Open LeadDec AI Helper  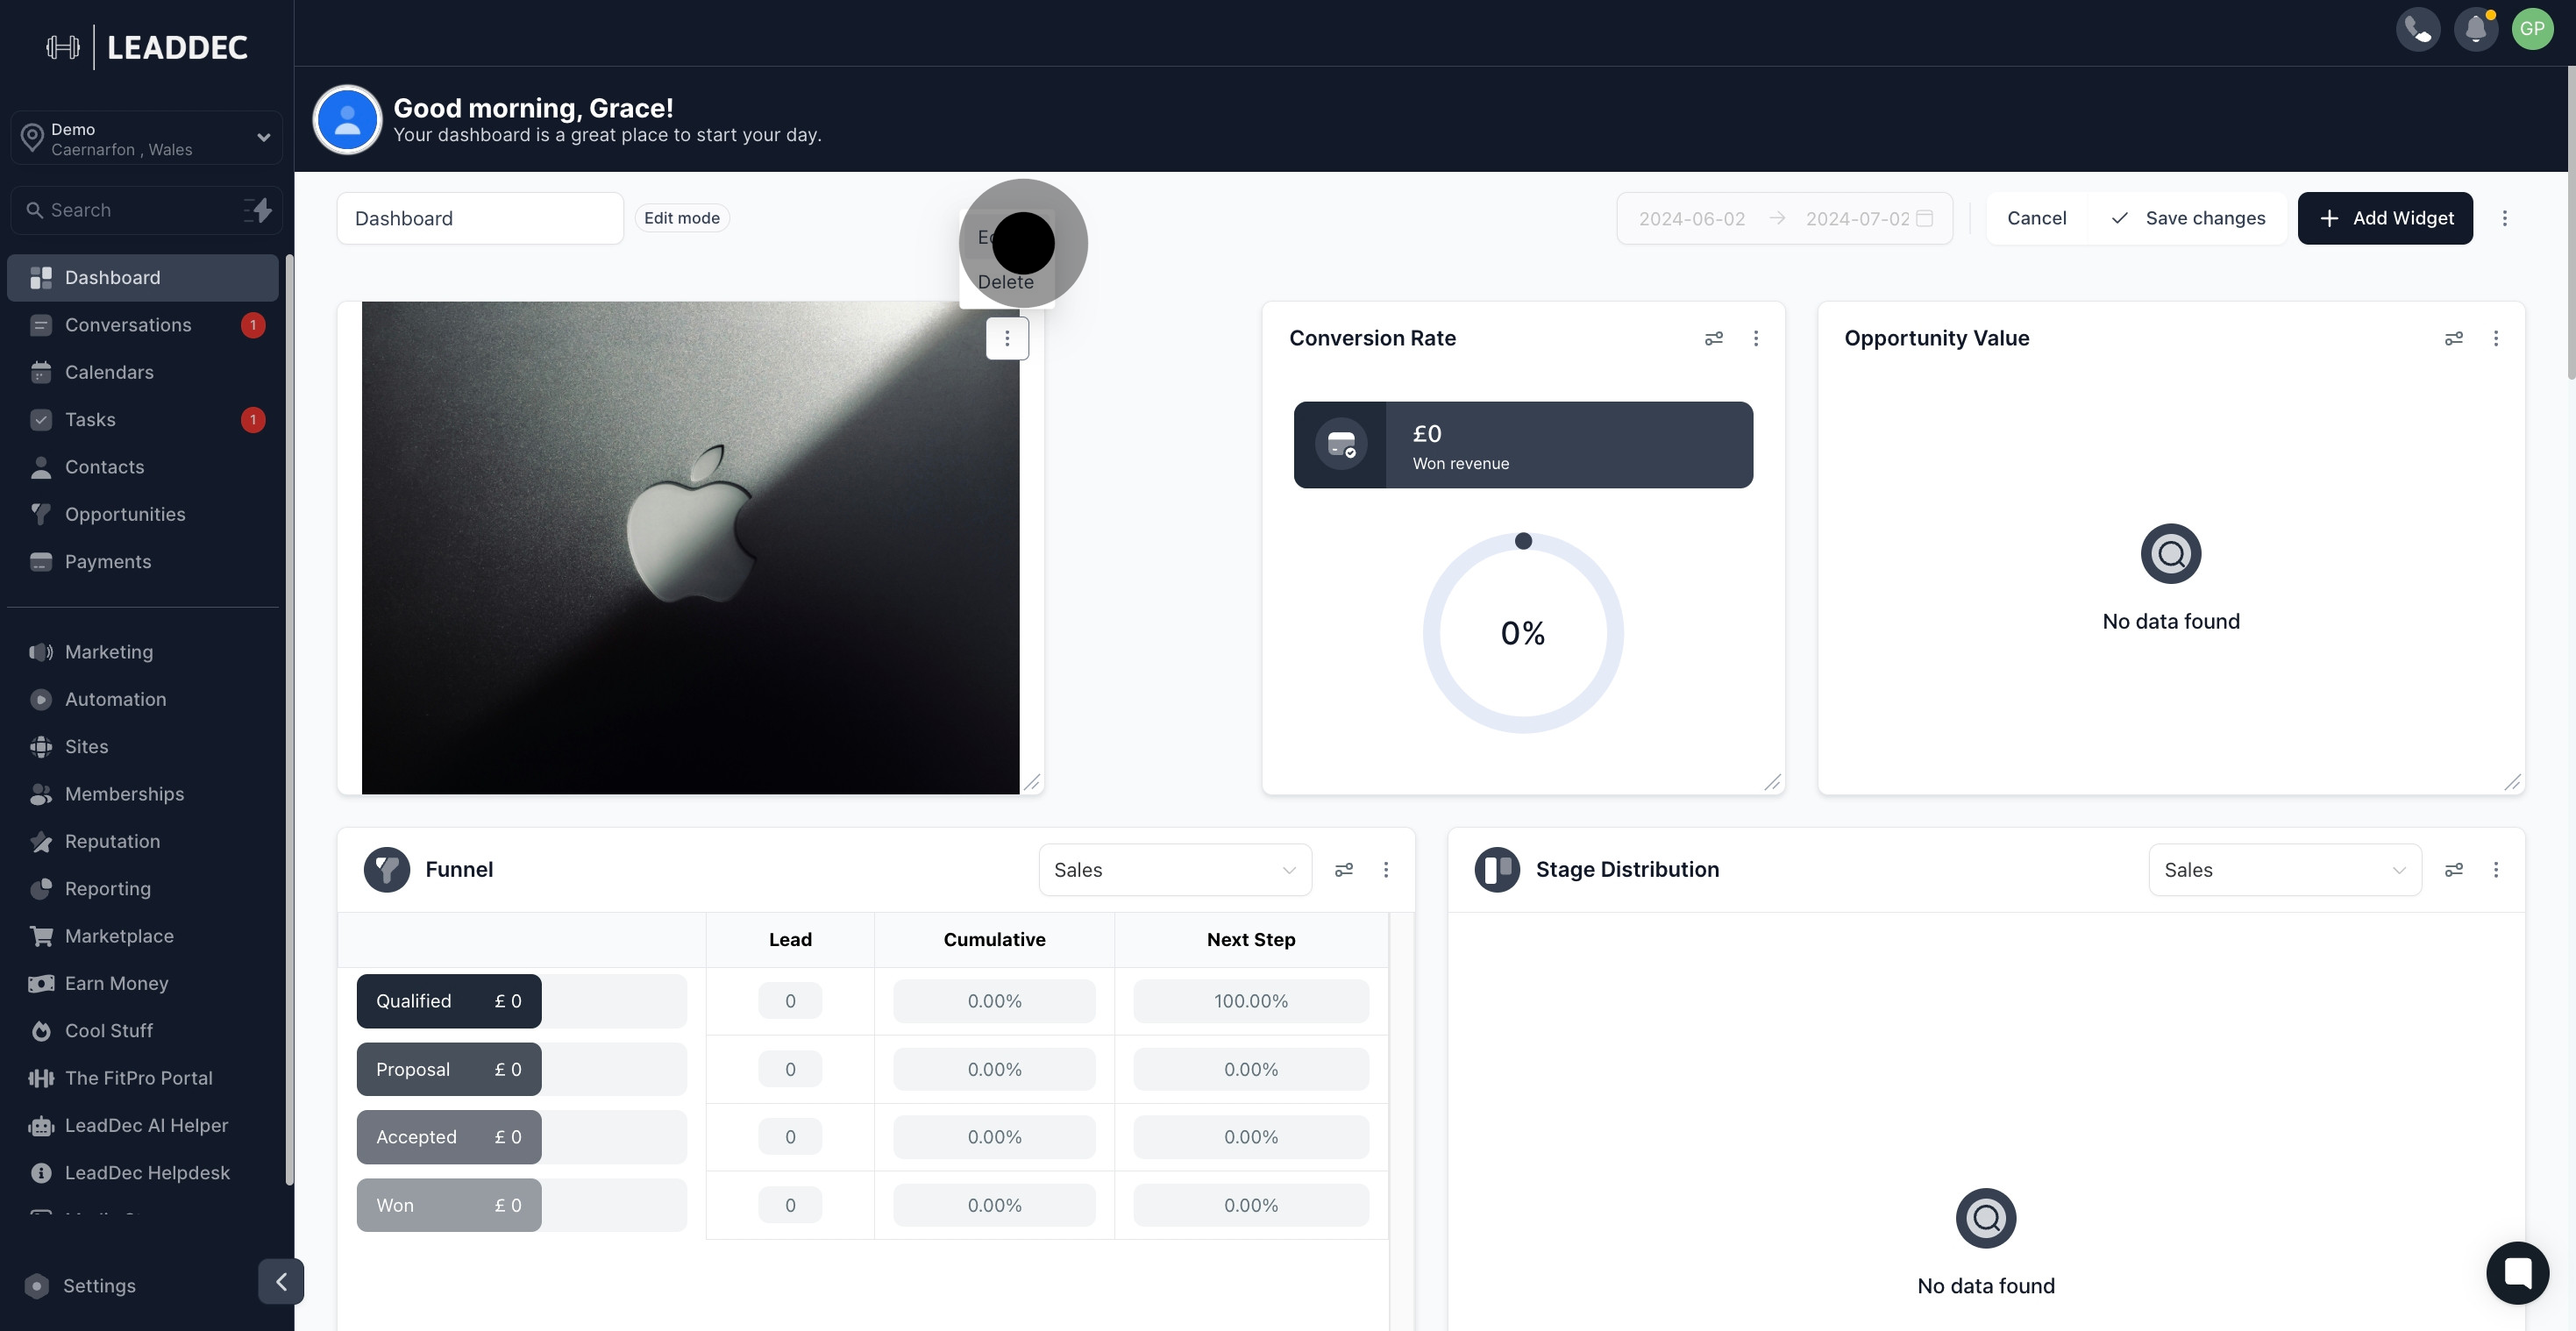click(143, 1125)
